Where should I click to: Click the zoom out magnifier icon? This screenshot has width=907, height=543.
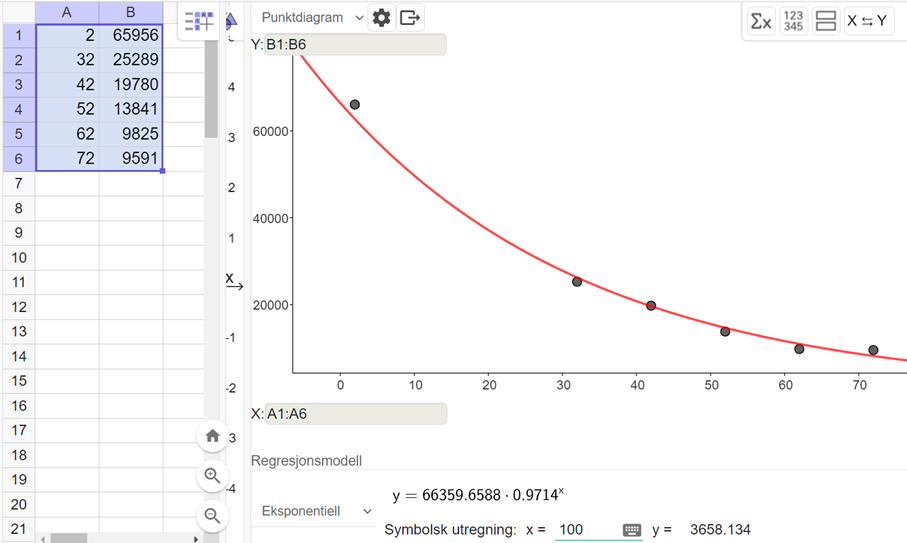[x=212, y=516]
